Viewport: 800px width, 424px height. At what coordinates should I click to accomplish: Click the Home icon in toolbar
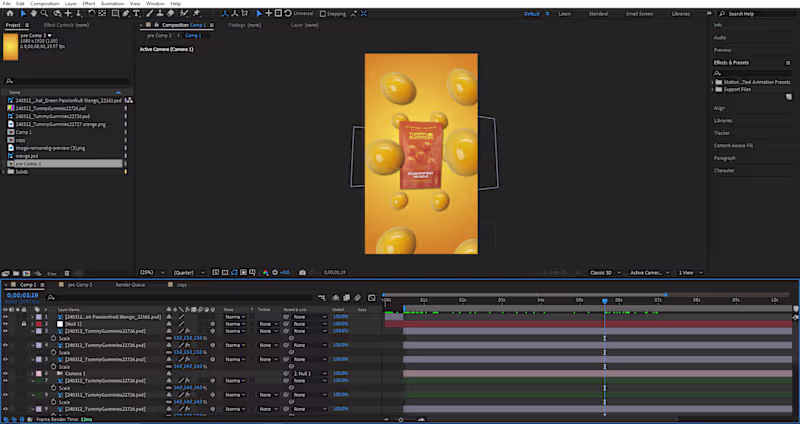click(10, 13)
